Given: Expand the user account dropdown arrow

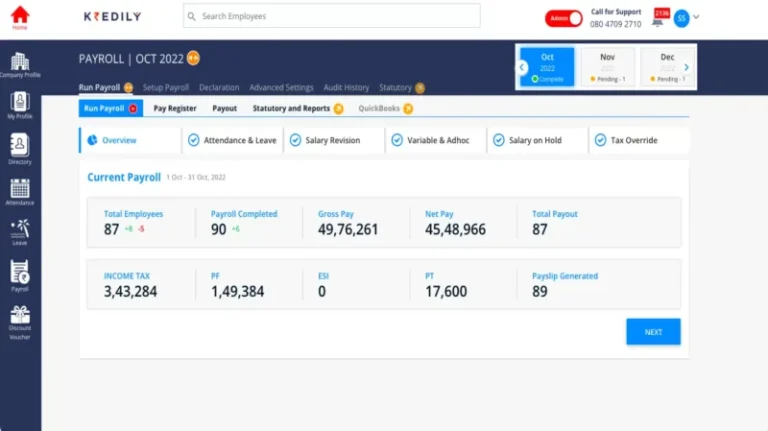Looking at the screenshot, I should (x=697, y=17).
